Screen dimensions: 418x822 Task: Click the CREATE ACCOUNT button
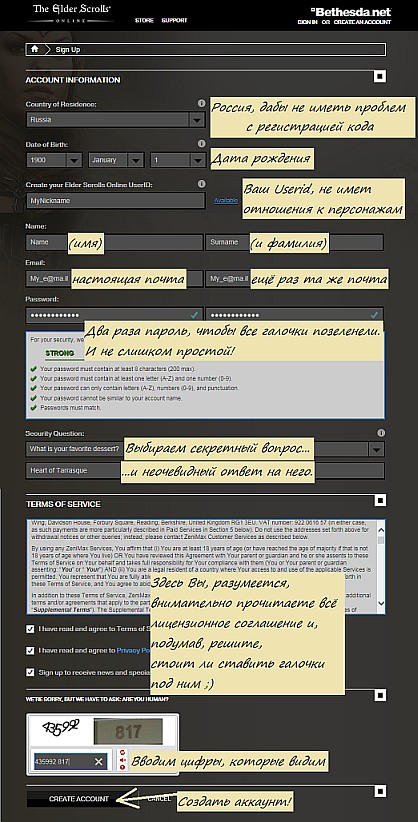coord(79,799)
